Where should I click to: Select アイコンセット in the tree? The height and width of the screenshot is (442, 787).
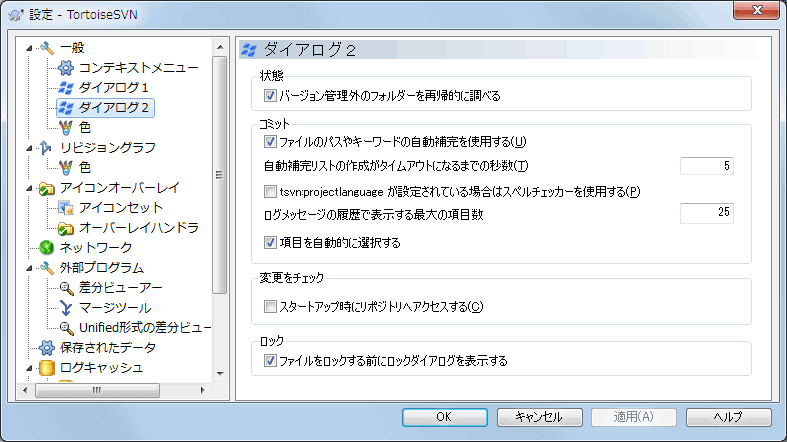point(120,208)
